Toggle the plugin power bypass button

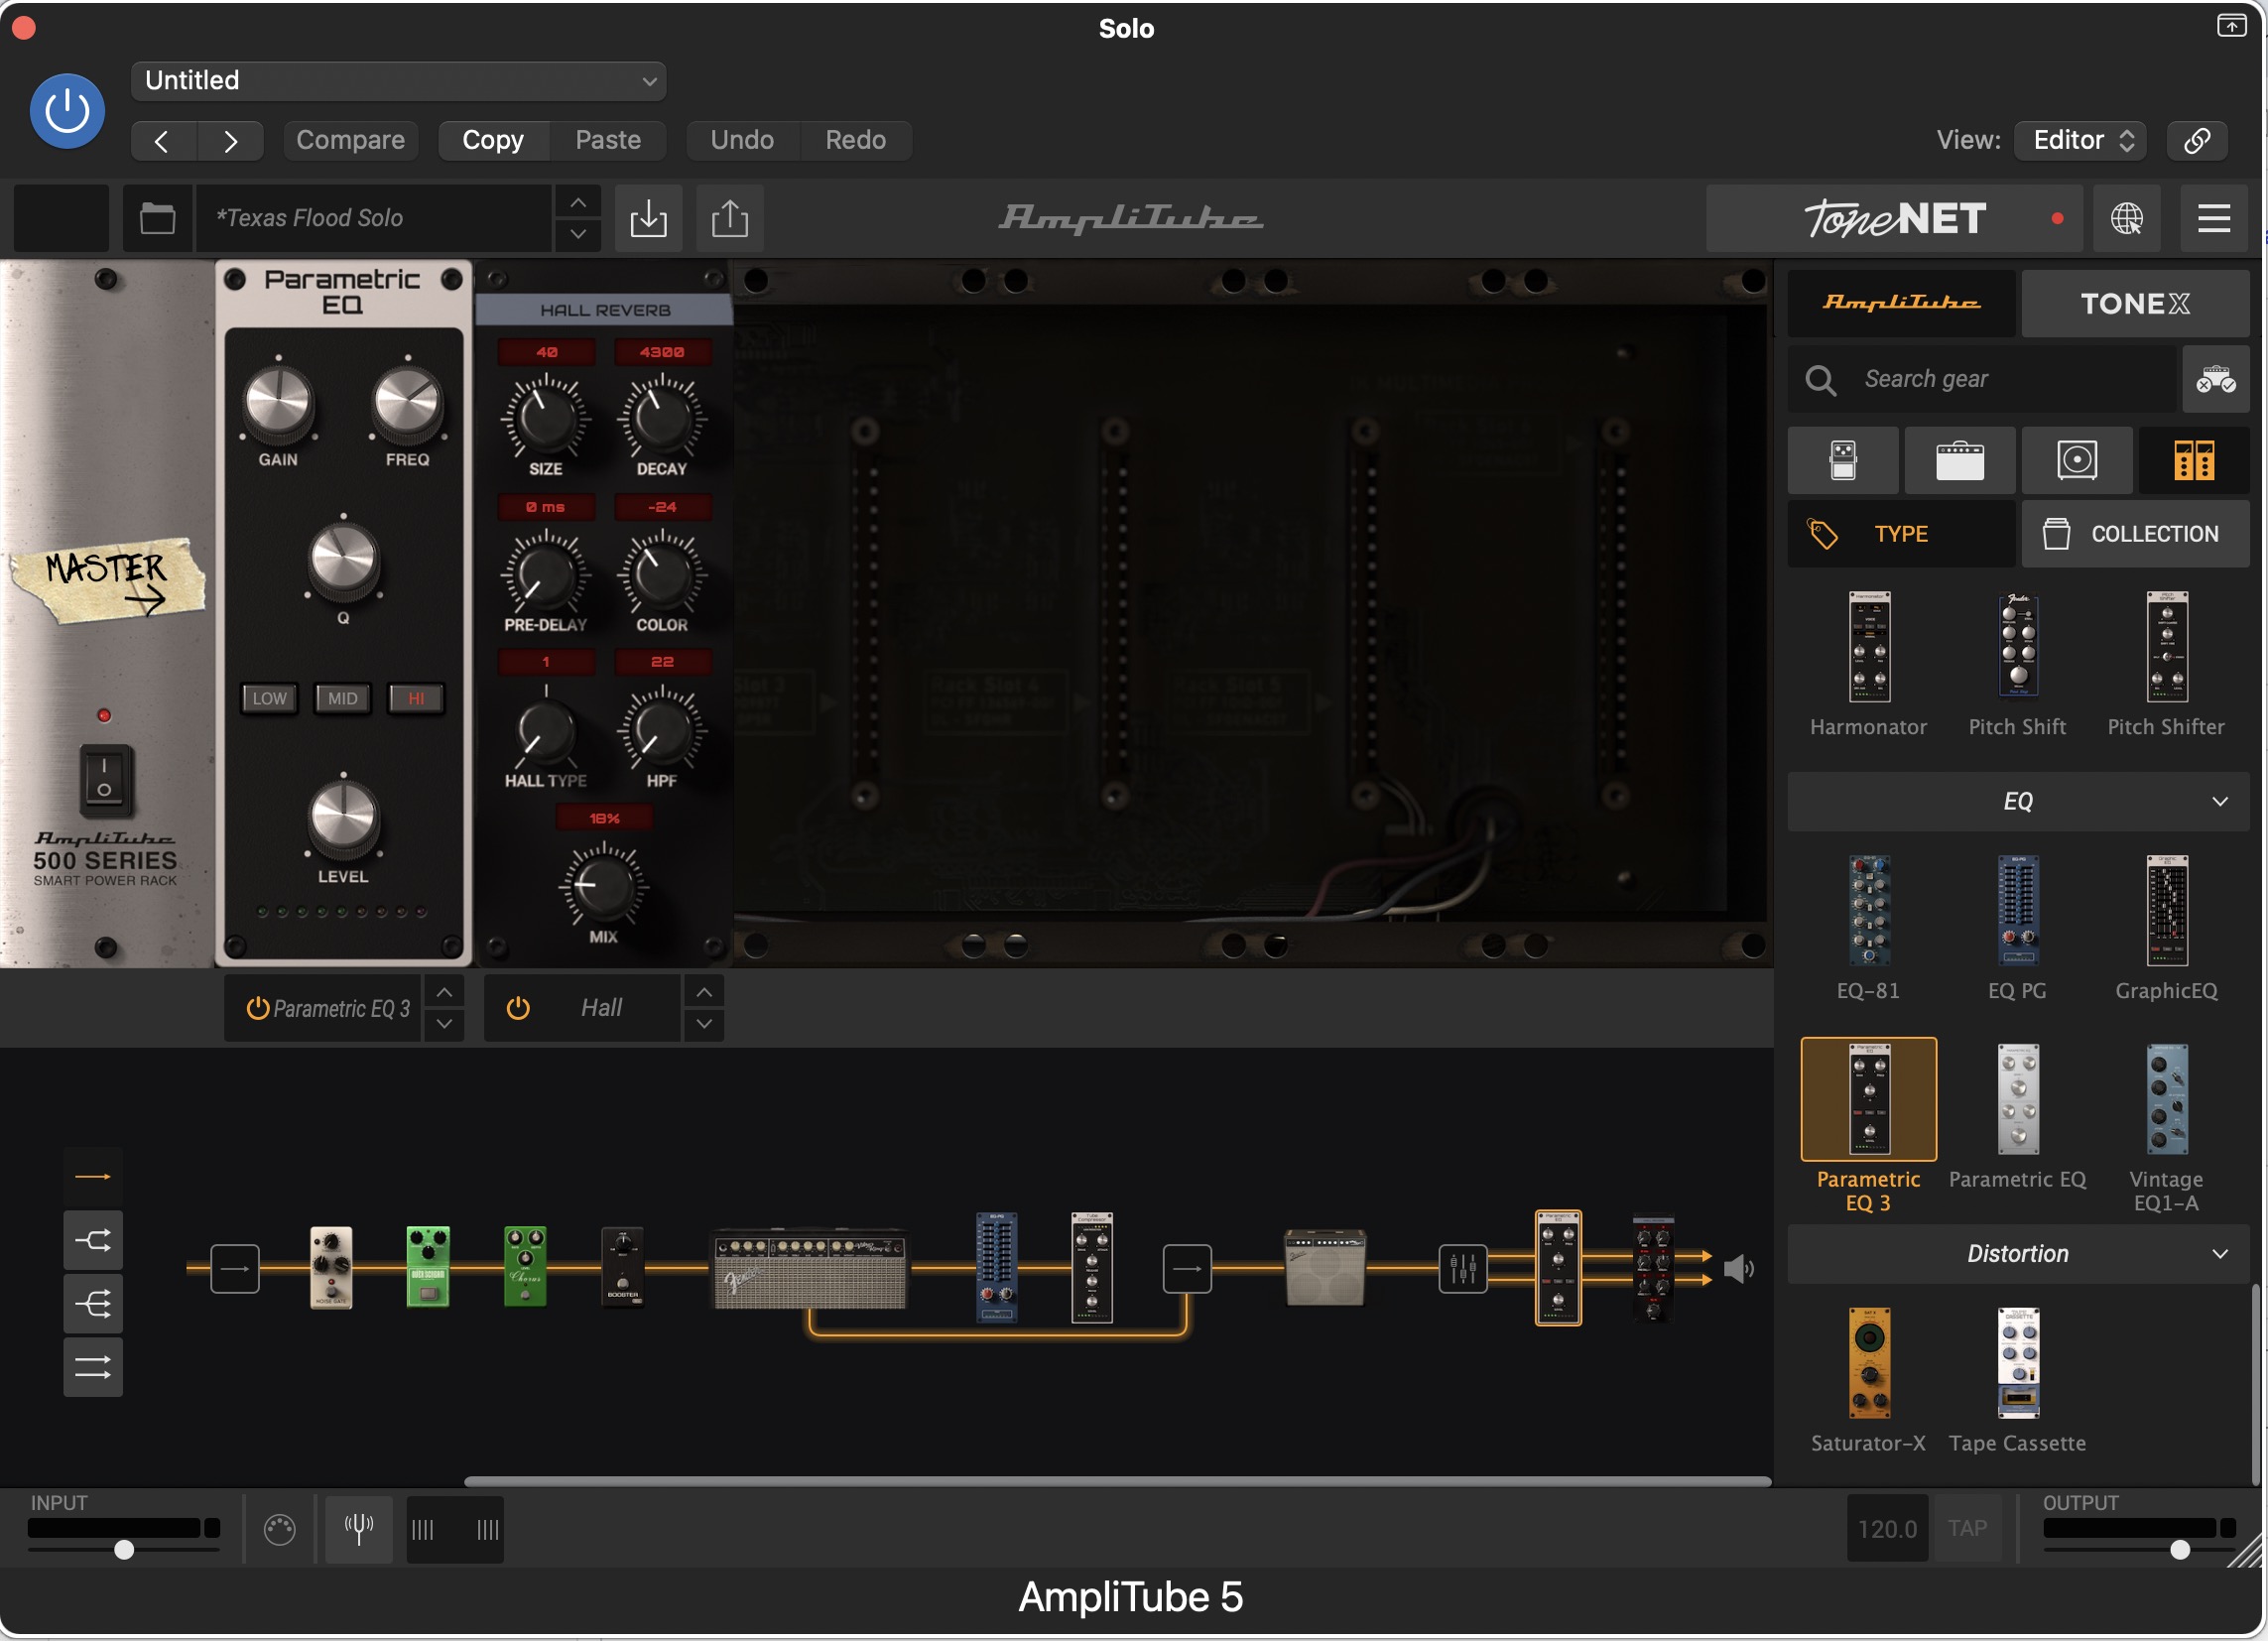(x=67, y=111)
